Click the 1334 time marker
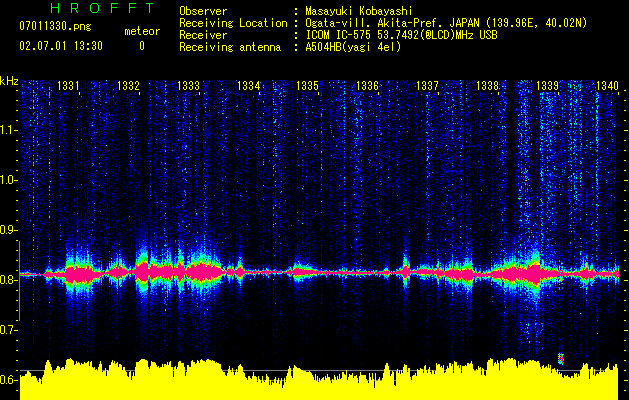This screenshot has height=400, width=629. coord(248,86)
